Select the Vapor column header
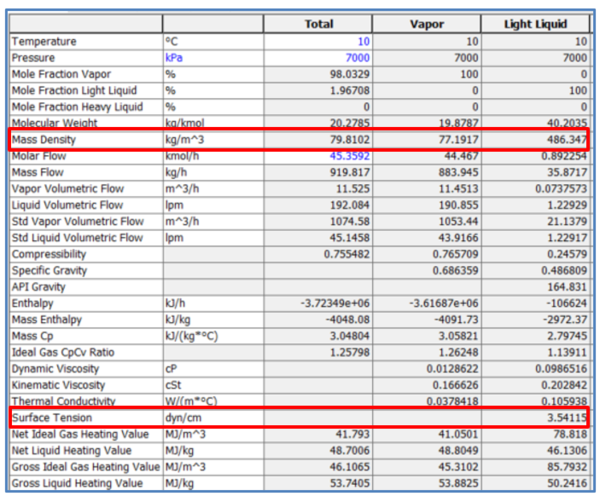The width and height of the screenshot is (600, 496). point(427,23)
